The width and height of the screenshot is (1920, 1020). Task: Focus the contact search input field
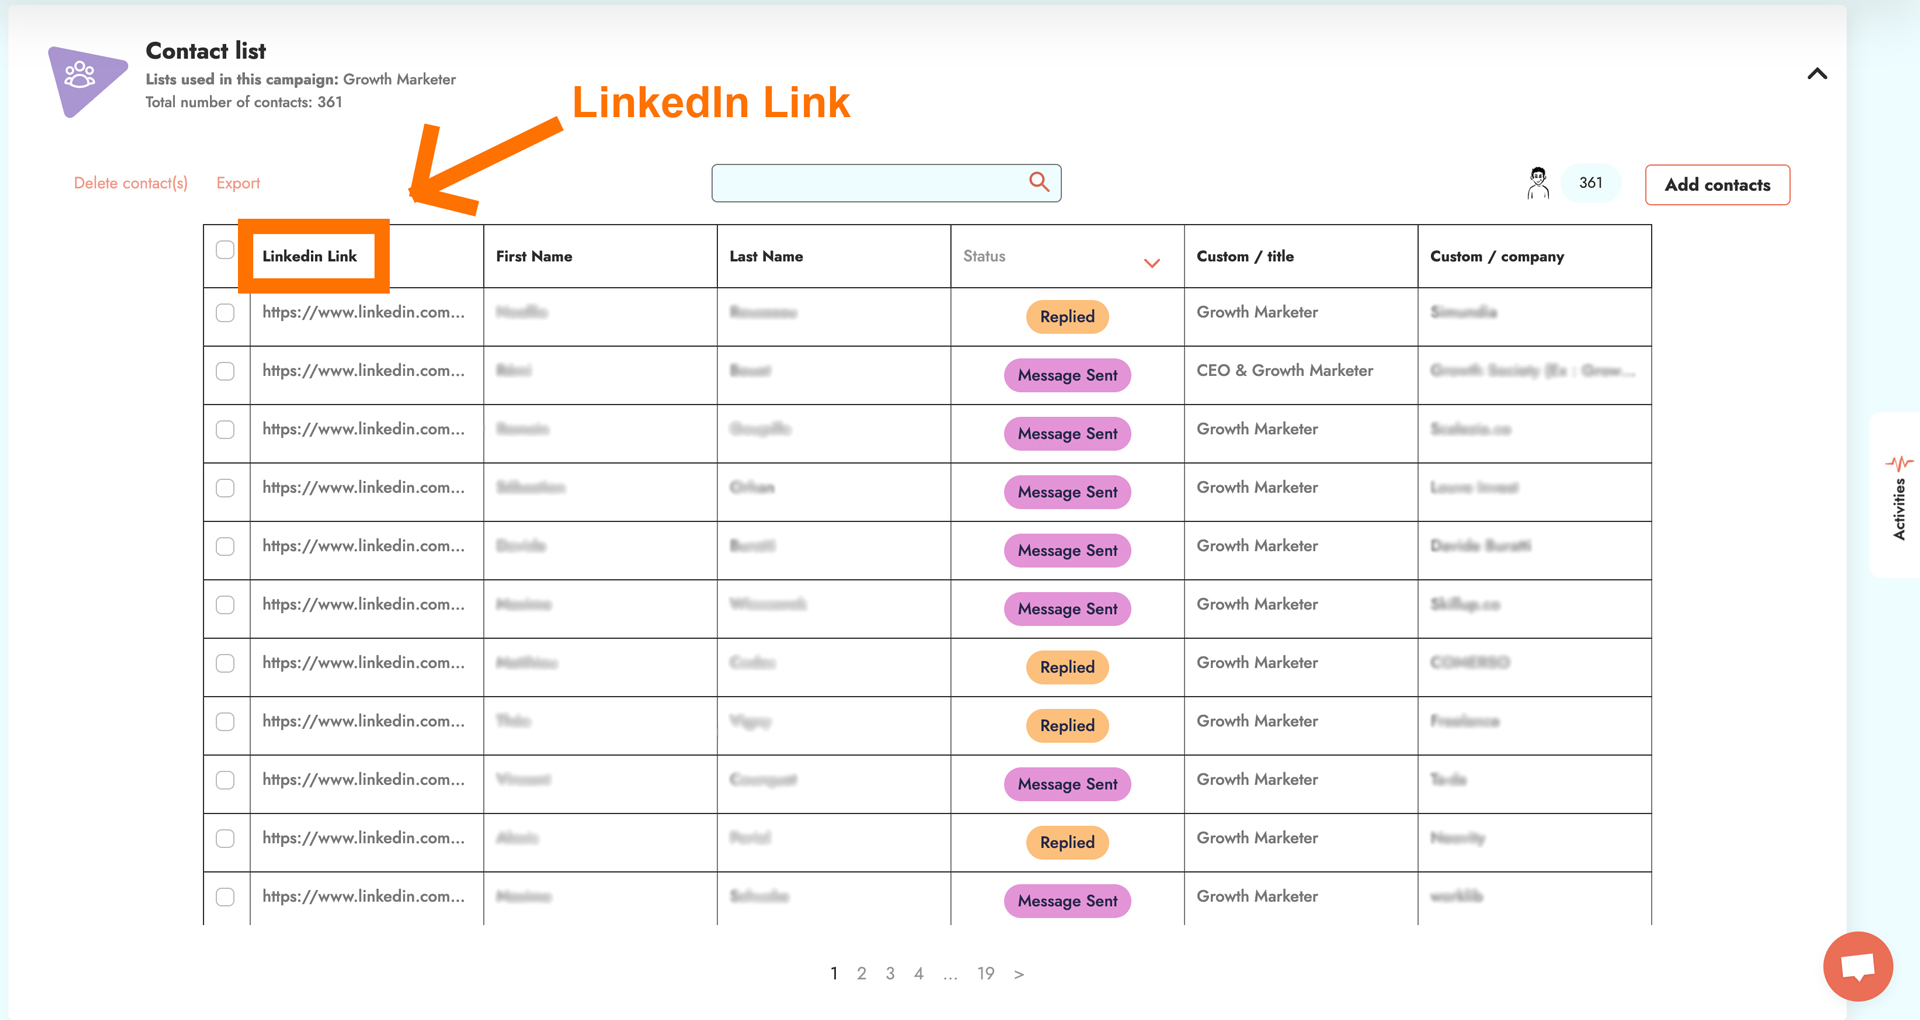886,183
